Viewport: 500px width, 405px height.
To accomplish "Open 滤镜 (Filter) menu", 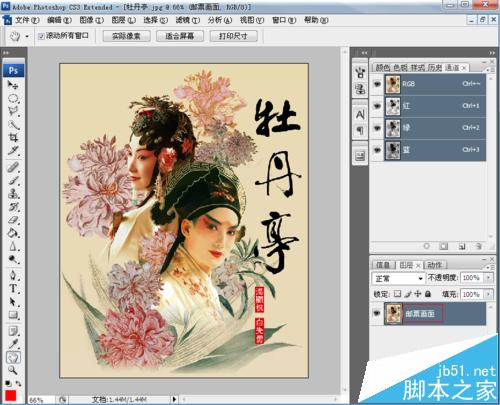I will coord(188,20).
